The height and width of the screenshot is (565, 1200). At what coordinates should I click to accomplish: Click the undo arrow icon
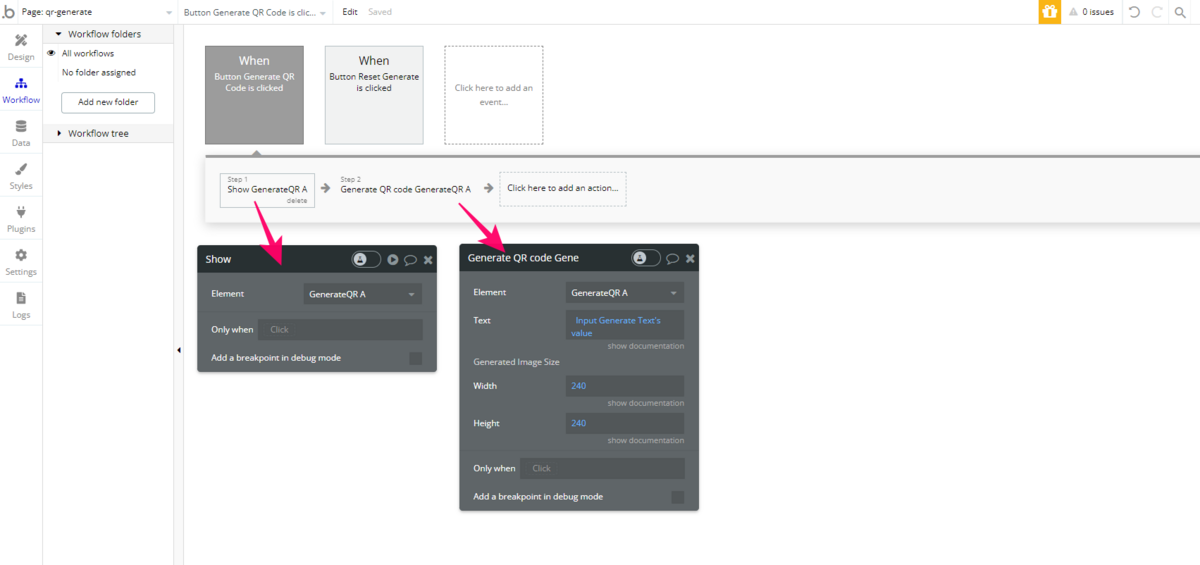pos(1134,12)
